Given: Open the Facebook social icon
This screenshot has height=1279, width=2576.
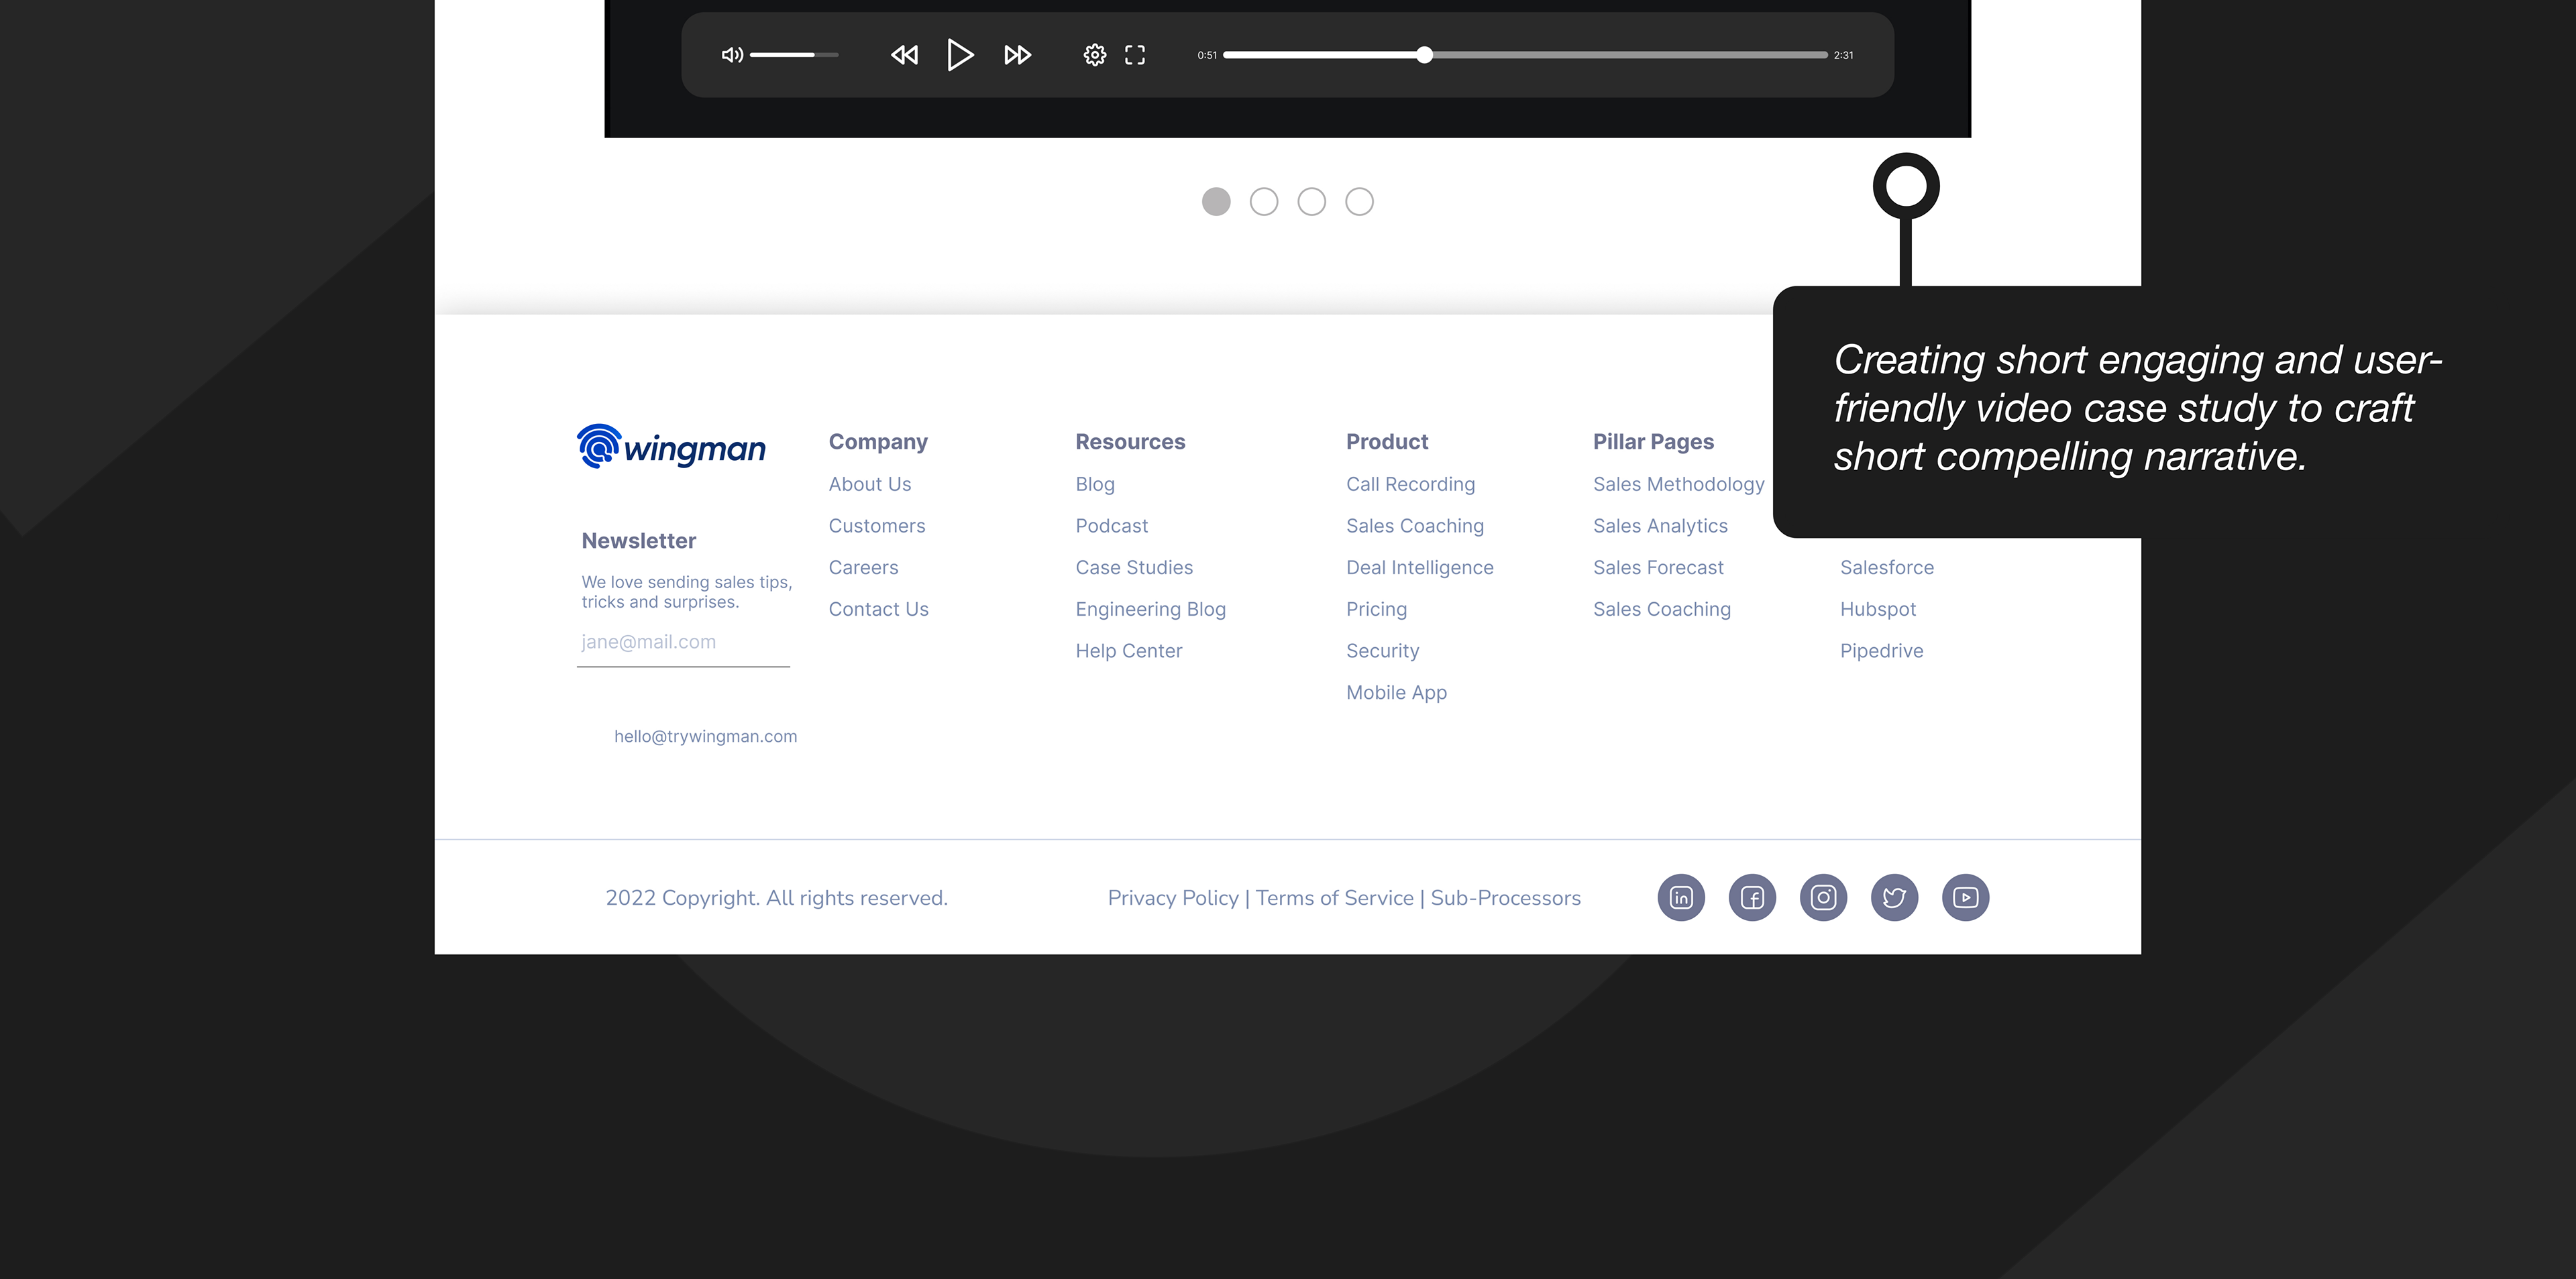Looking at the screenshot, I should [x=1752, y=898].
